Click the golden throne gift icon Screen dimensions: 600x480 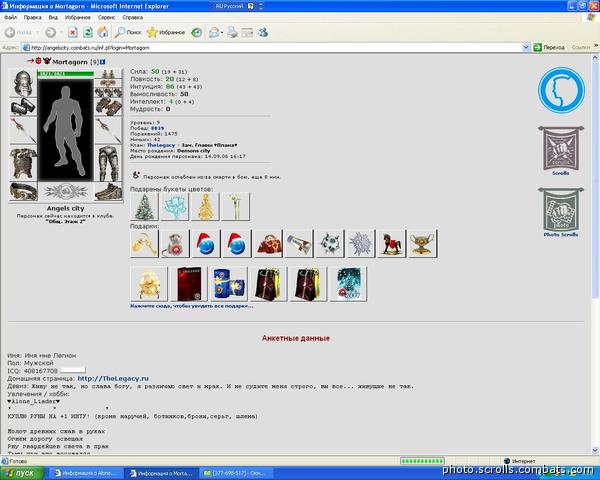point(149,284)
